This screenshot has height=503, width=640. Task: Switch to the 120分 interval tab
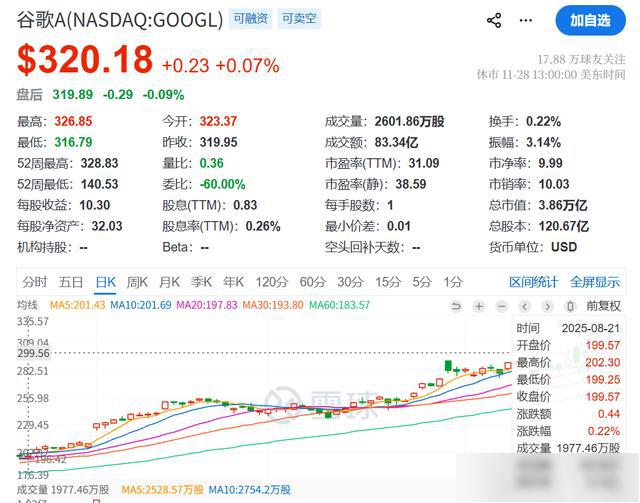[271, 282]
